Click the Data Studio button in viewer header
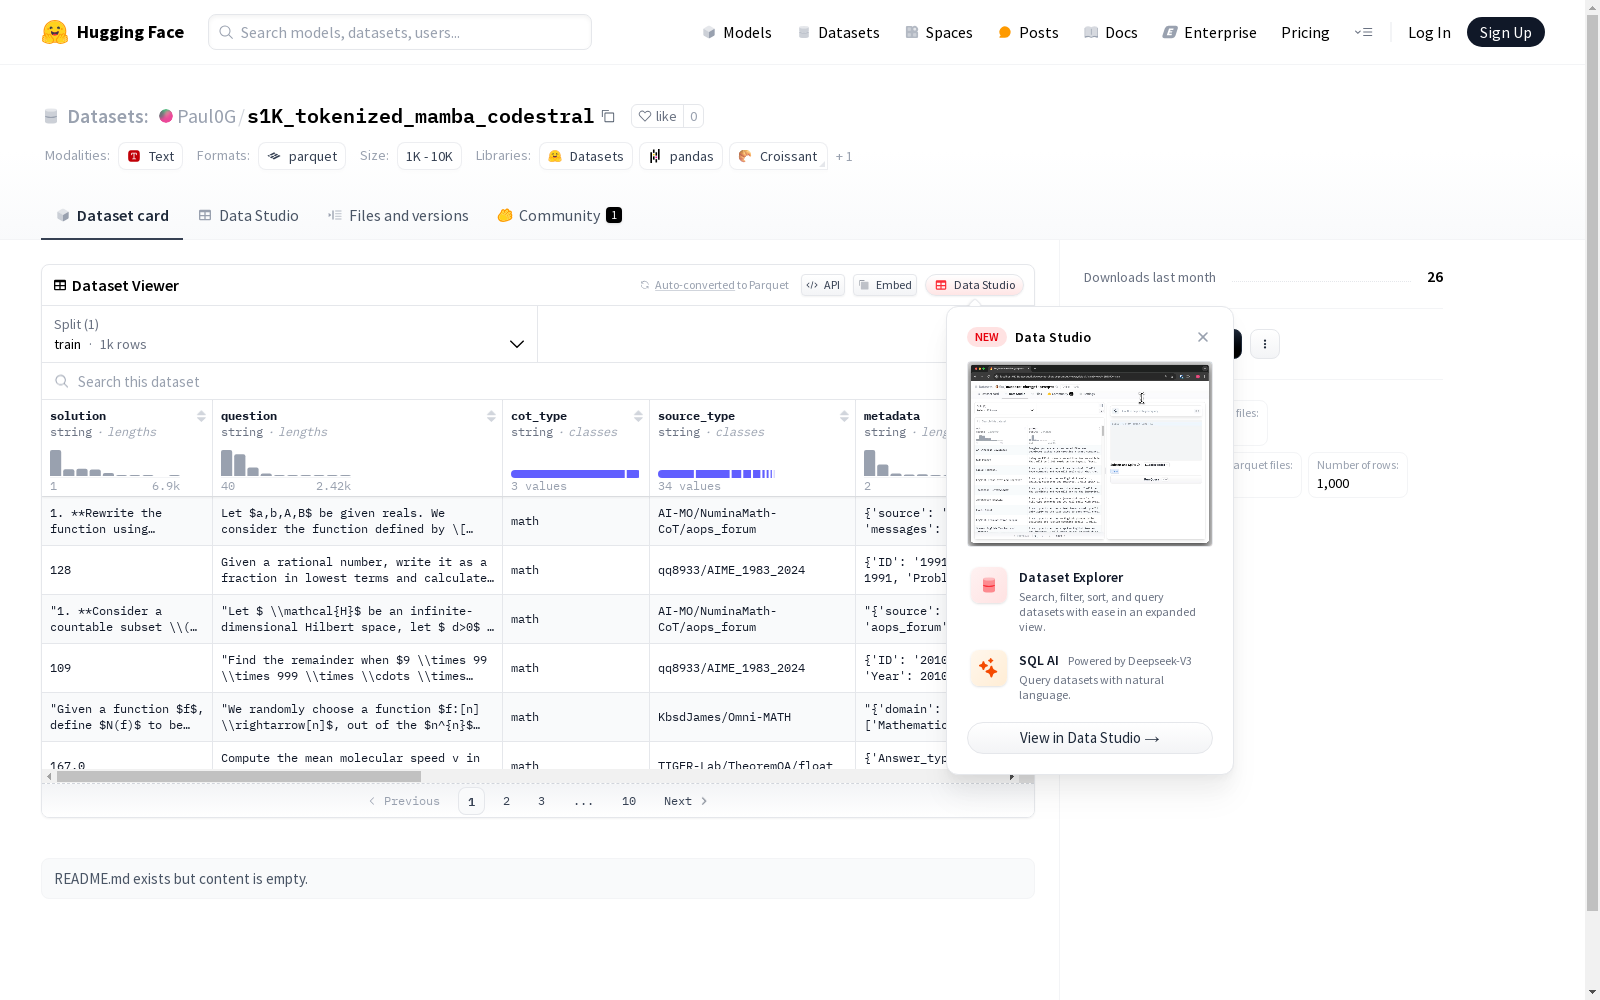This screenshot has height=1000, width=1600. point(975,285)
